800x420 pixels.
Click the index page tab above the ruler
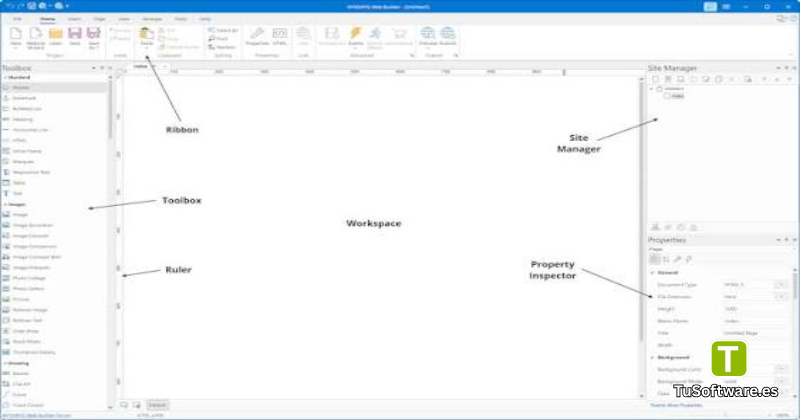click(x=141, y=66)
